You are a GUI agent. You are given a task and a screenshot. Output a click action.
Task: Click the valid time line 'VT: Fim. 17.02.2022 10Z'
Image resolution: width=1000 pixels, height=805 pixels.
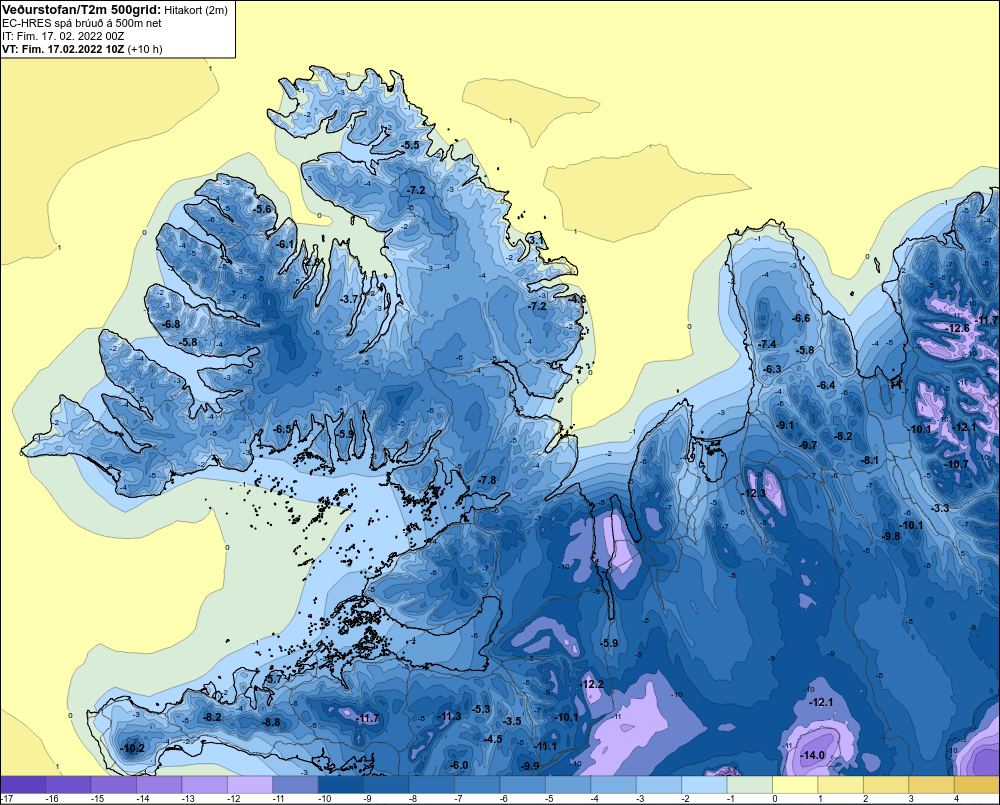[x=64, y=49]
